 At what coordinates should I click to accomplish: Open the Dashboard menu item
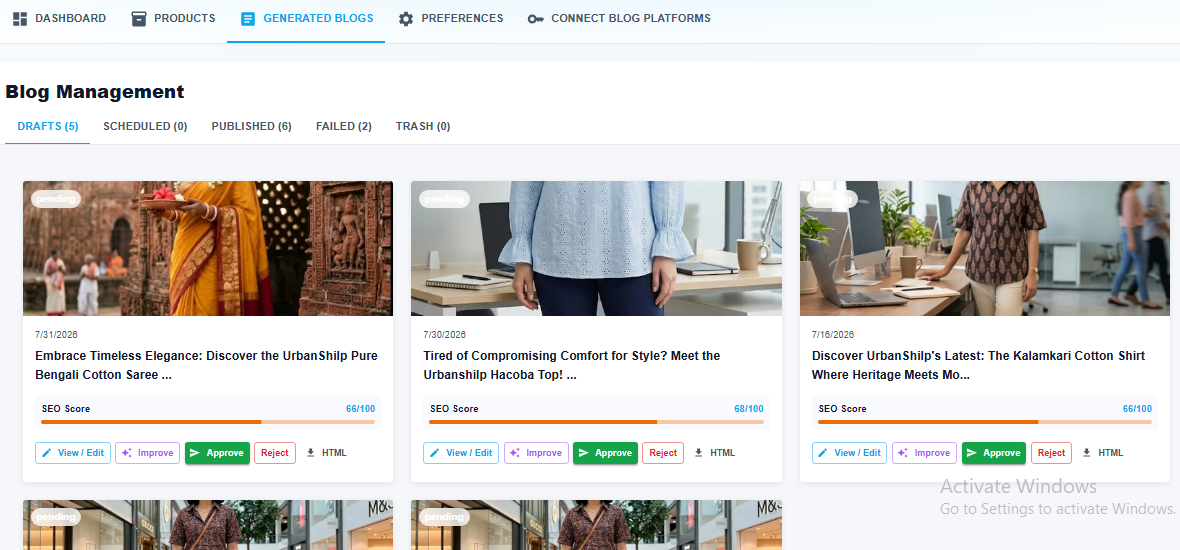(59, 19)
